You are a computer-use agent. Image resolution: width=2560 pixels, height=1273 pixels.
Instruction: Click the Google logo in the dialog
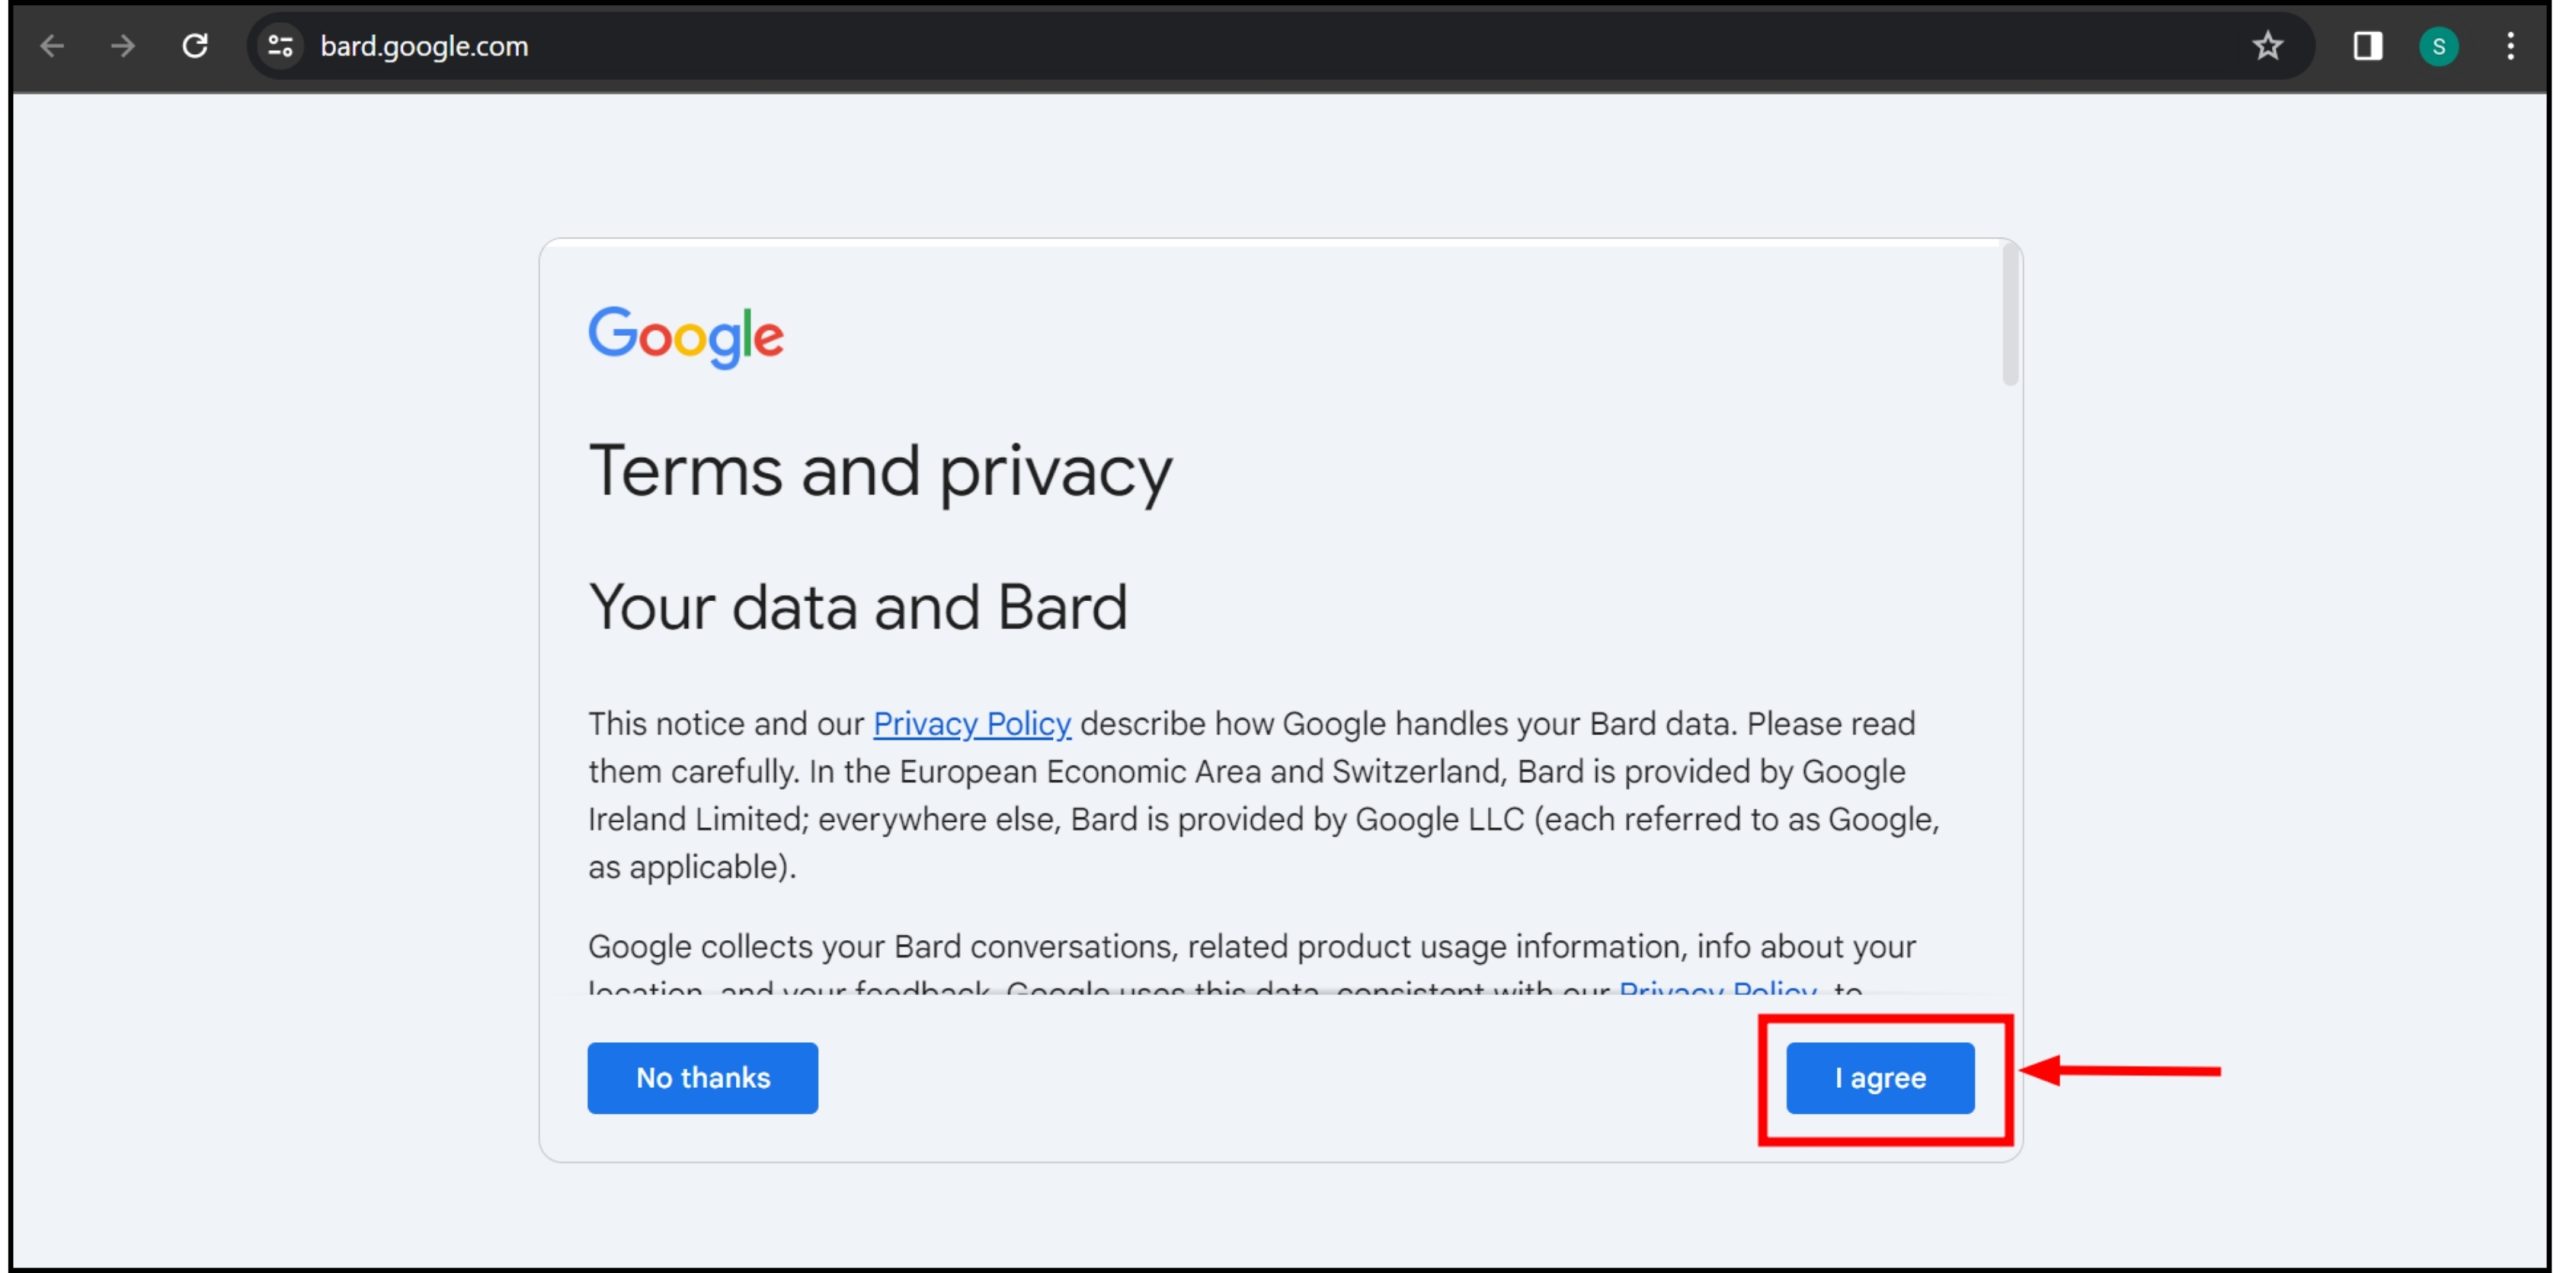pyautogui.click(x=686, y=336)
